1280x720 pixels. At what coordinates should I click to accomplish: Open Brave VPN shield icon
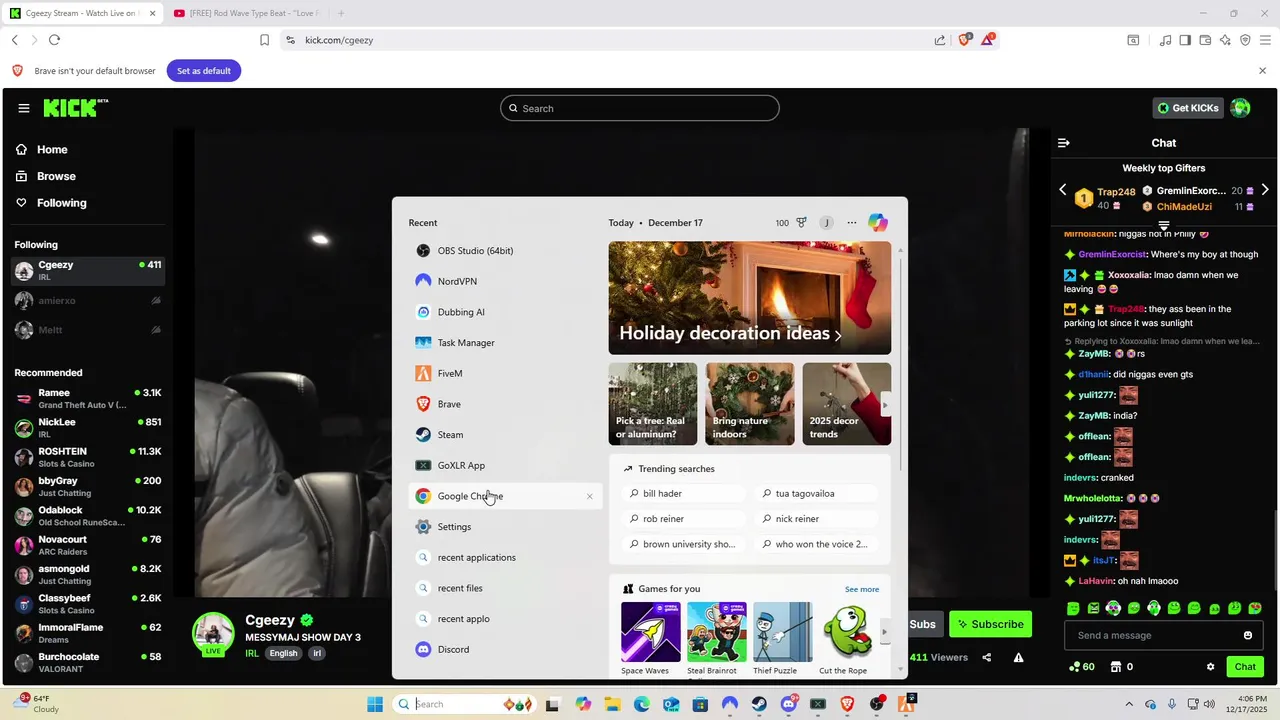click(1245, 40)
